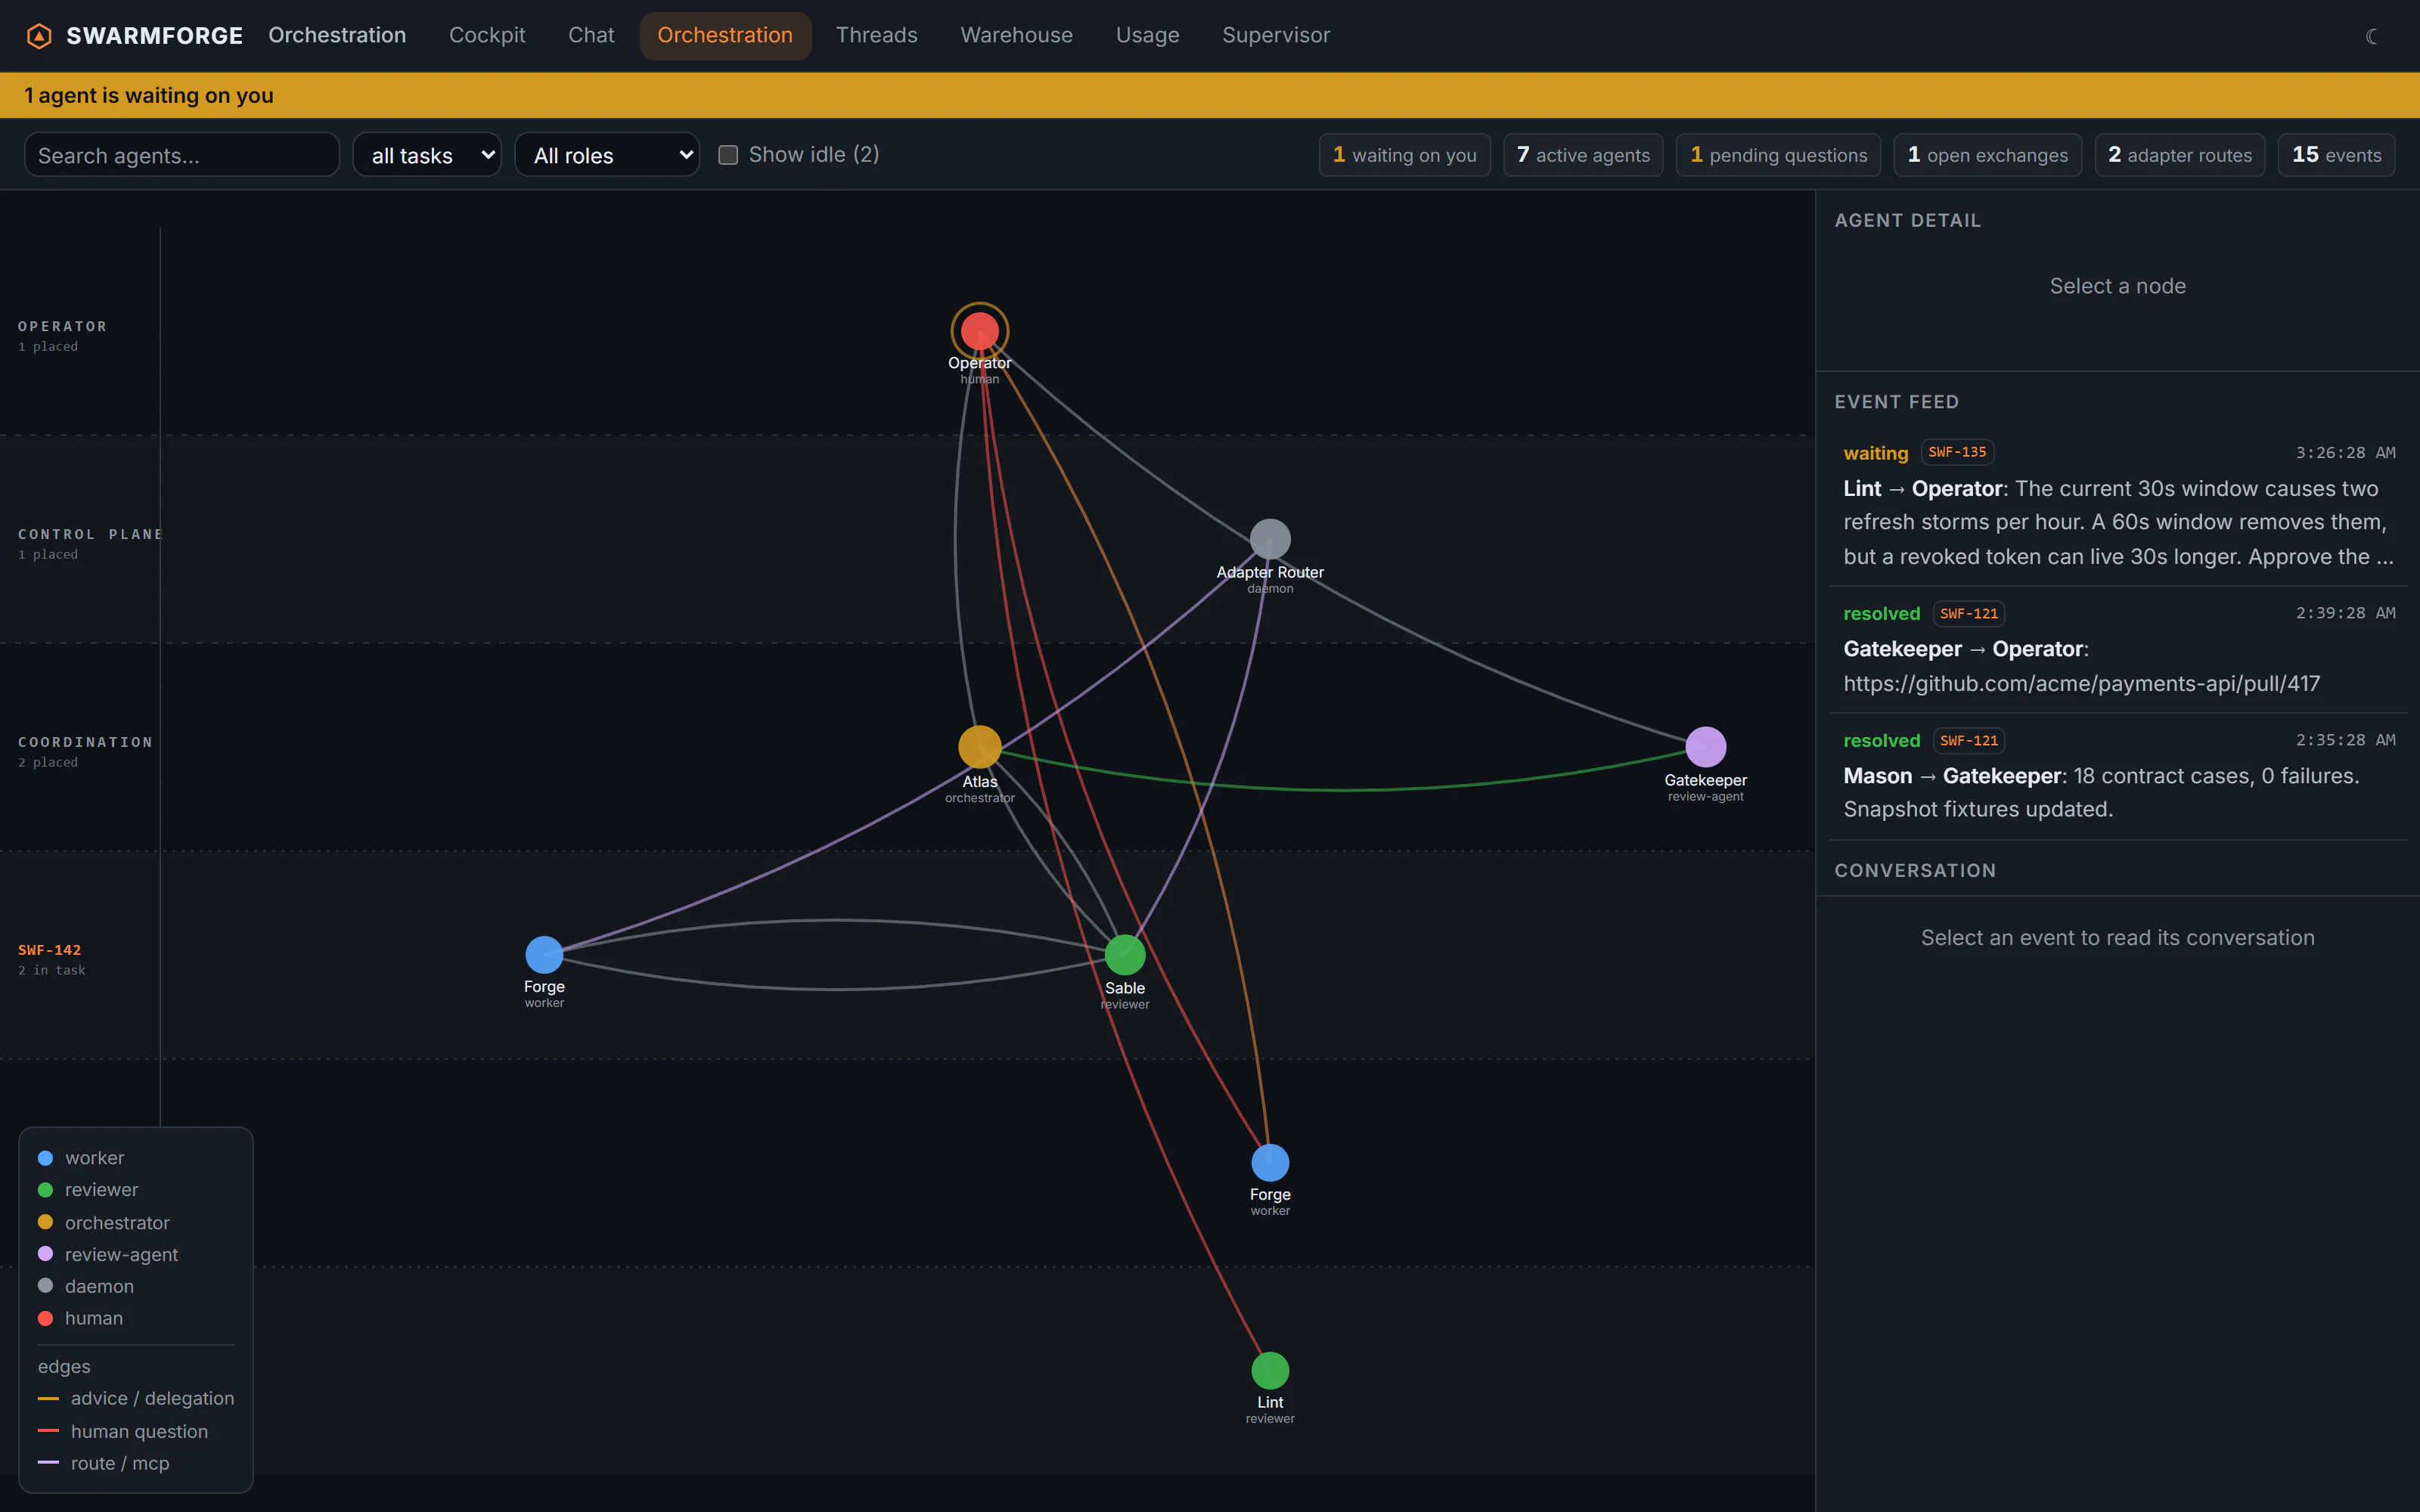Click the 1 open exchanges chip
This screenshot has height=1512, width=2420.
(1987, 155)
